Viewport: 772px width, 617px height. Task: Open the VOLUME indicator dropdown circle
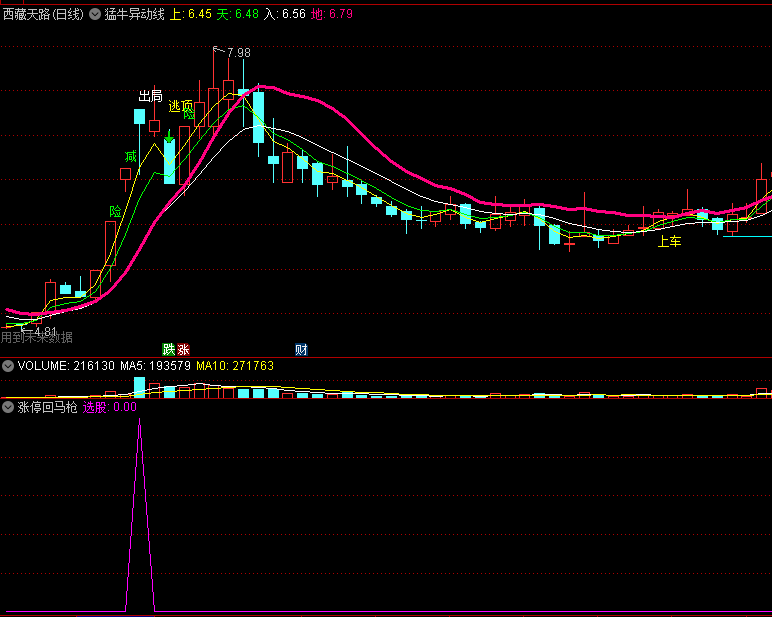(8, 366)
